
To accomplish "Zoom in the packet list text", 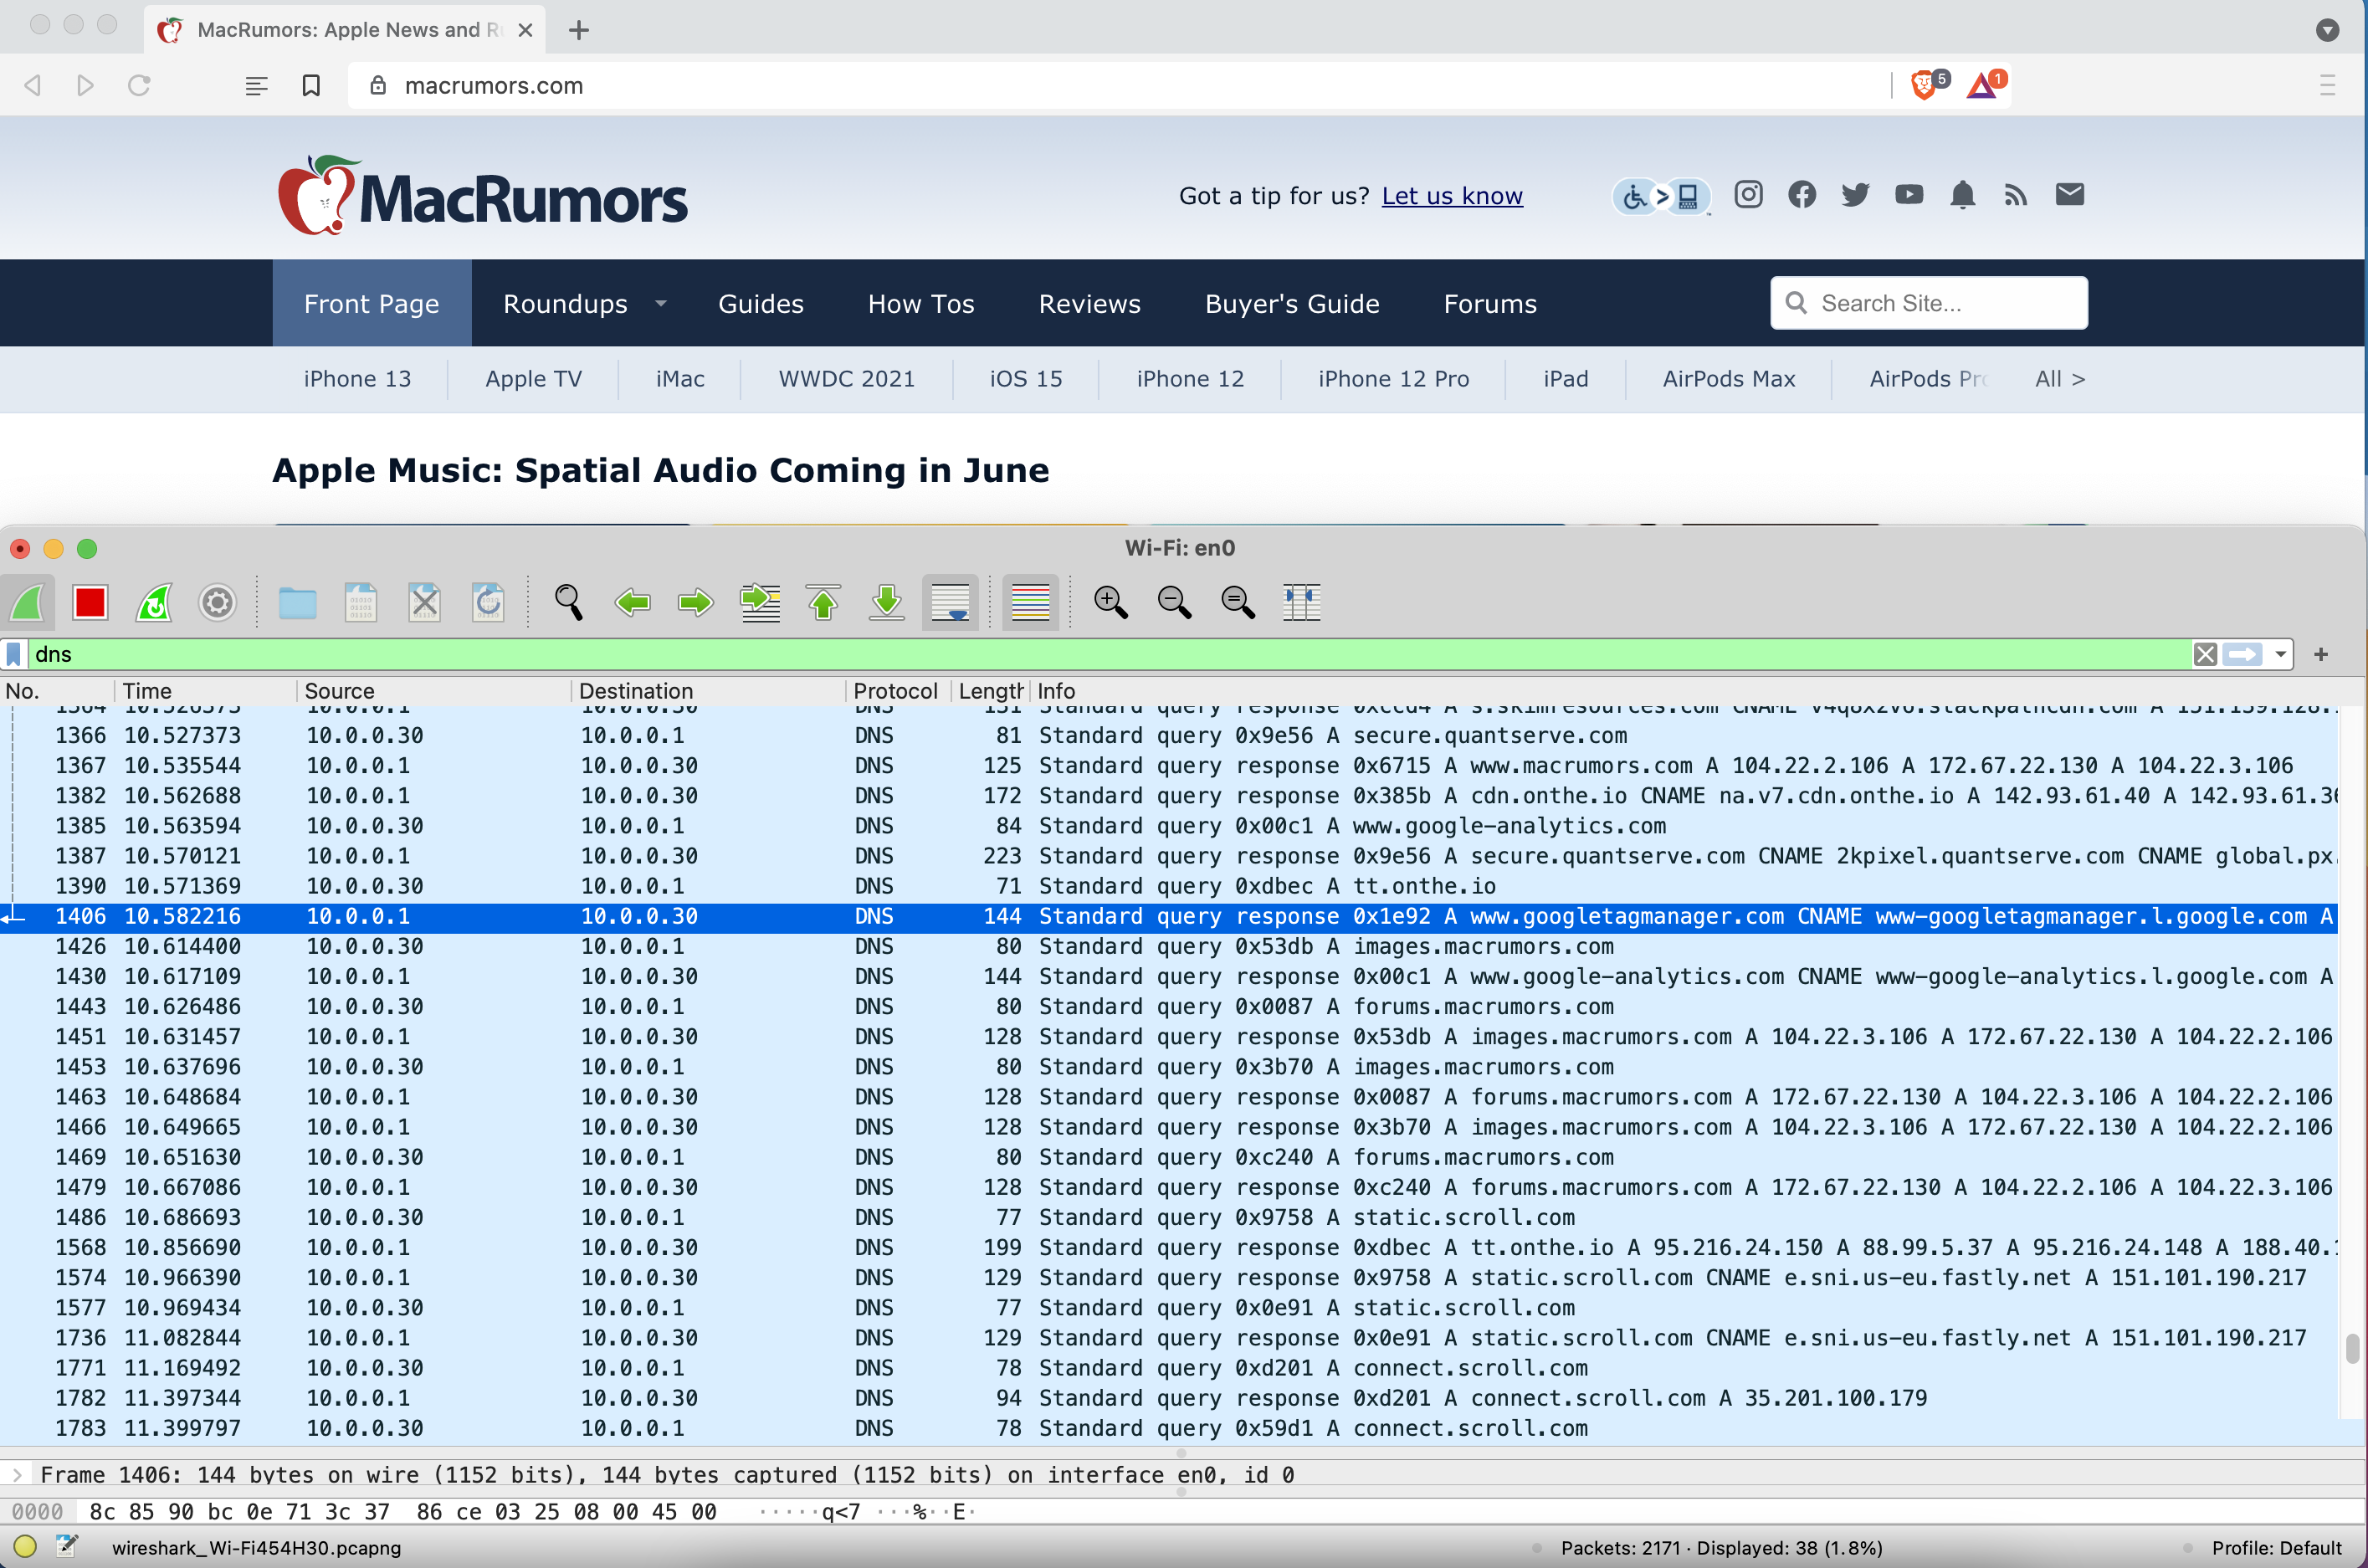I will (1110, 602).
